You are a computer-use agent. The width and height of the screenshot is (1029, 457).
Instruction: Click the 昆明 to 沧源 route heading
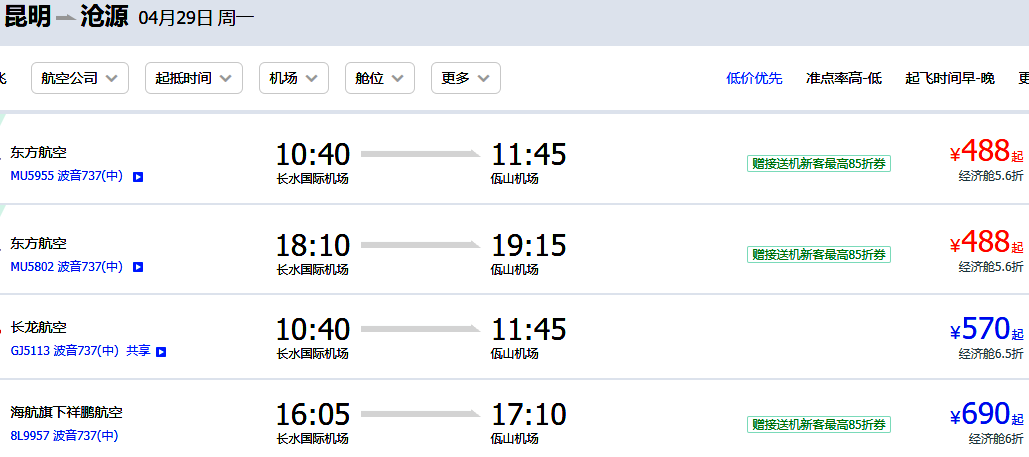66,17
